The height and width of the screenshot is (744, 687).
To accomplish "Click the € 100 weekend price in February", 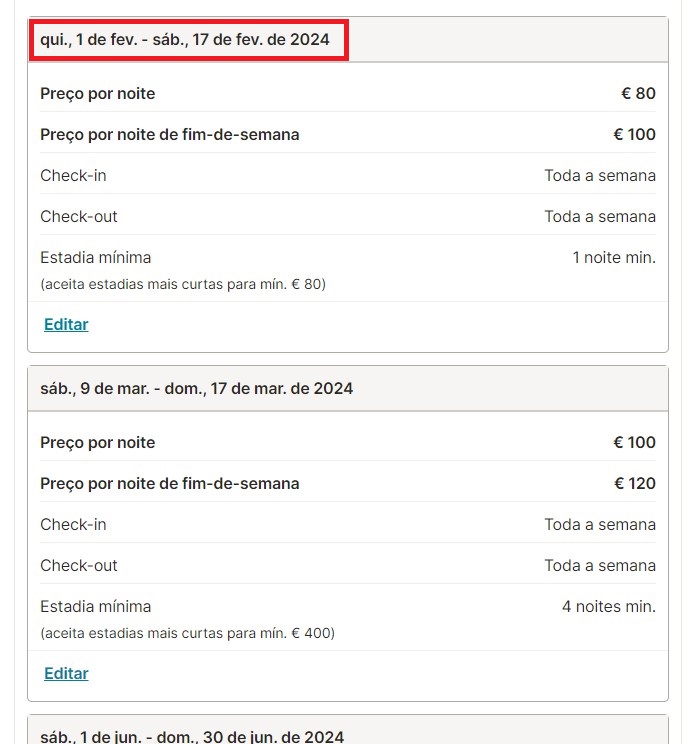I will pos(634,134).
